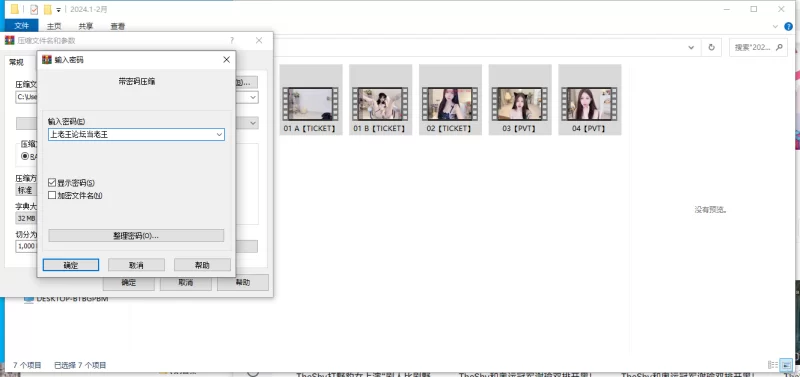This screenshot has width=800, height=377.
Task: Close the 输入密码 dialog with X
Action: (x=227, y=60)
